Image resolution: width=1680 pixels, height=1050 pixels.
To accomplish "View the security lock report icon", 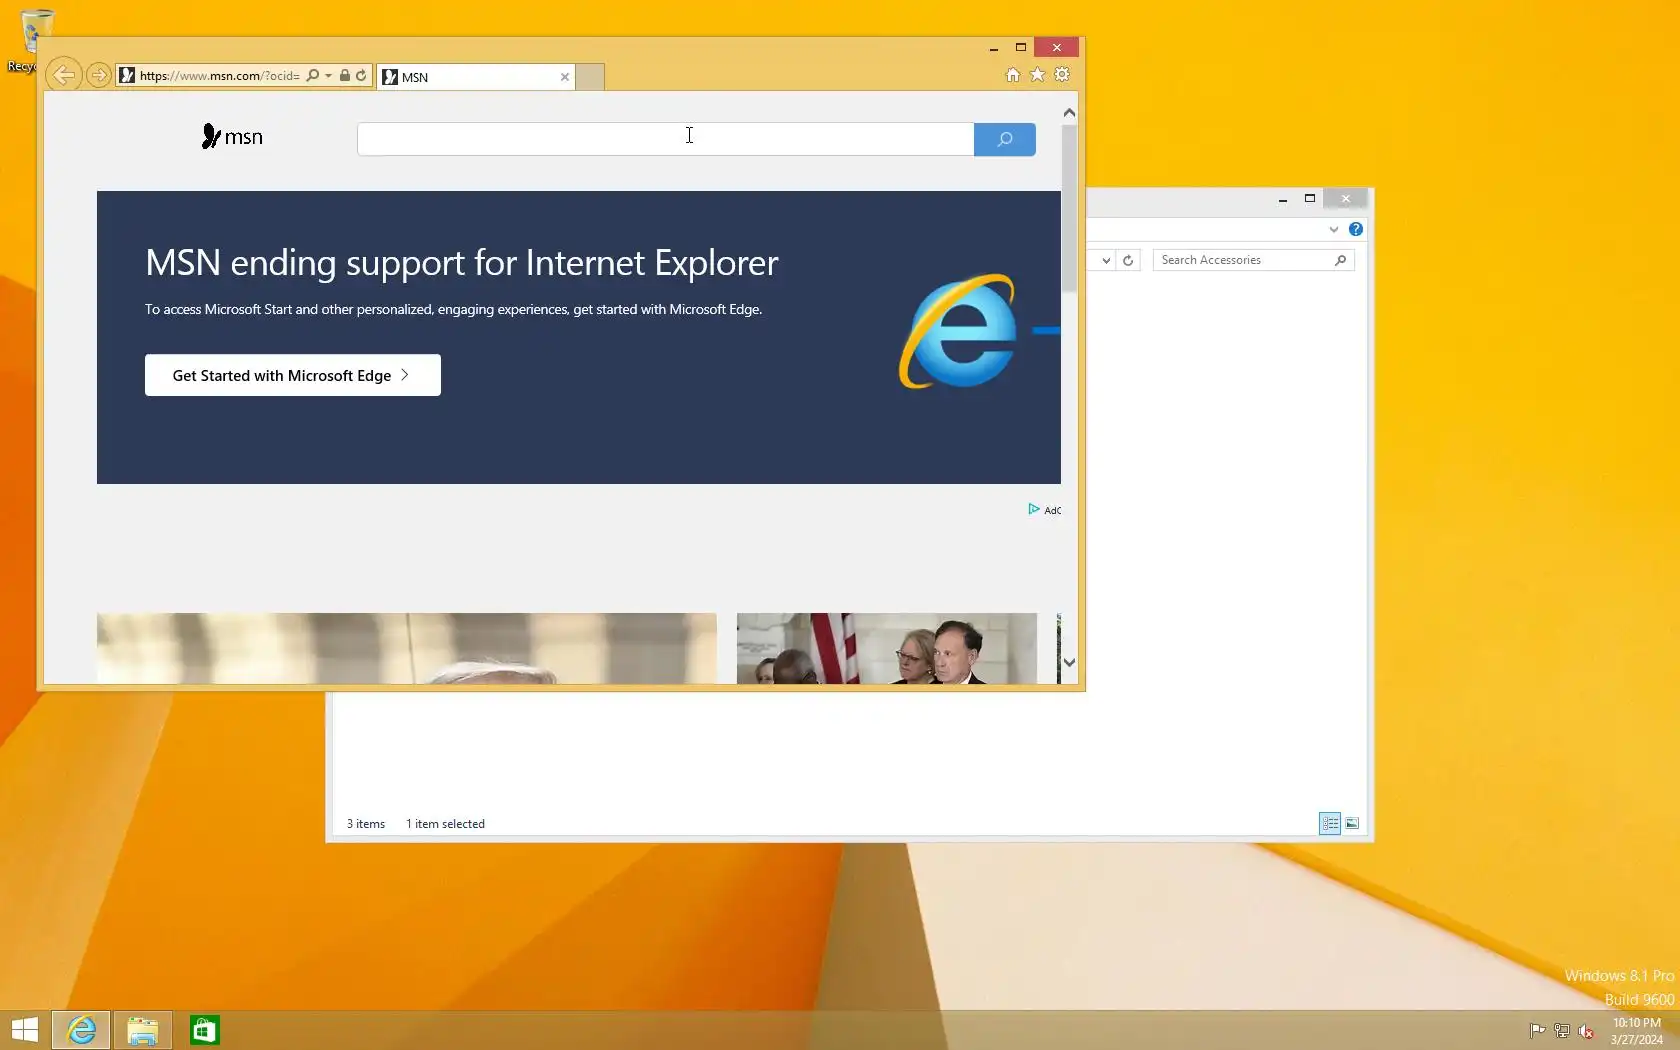I will 345,75.
